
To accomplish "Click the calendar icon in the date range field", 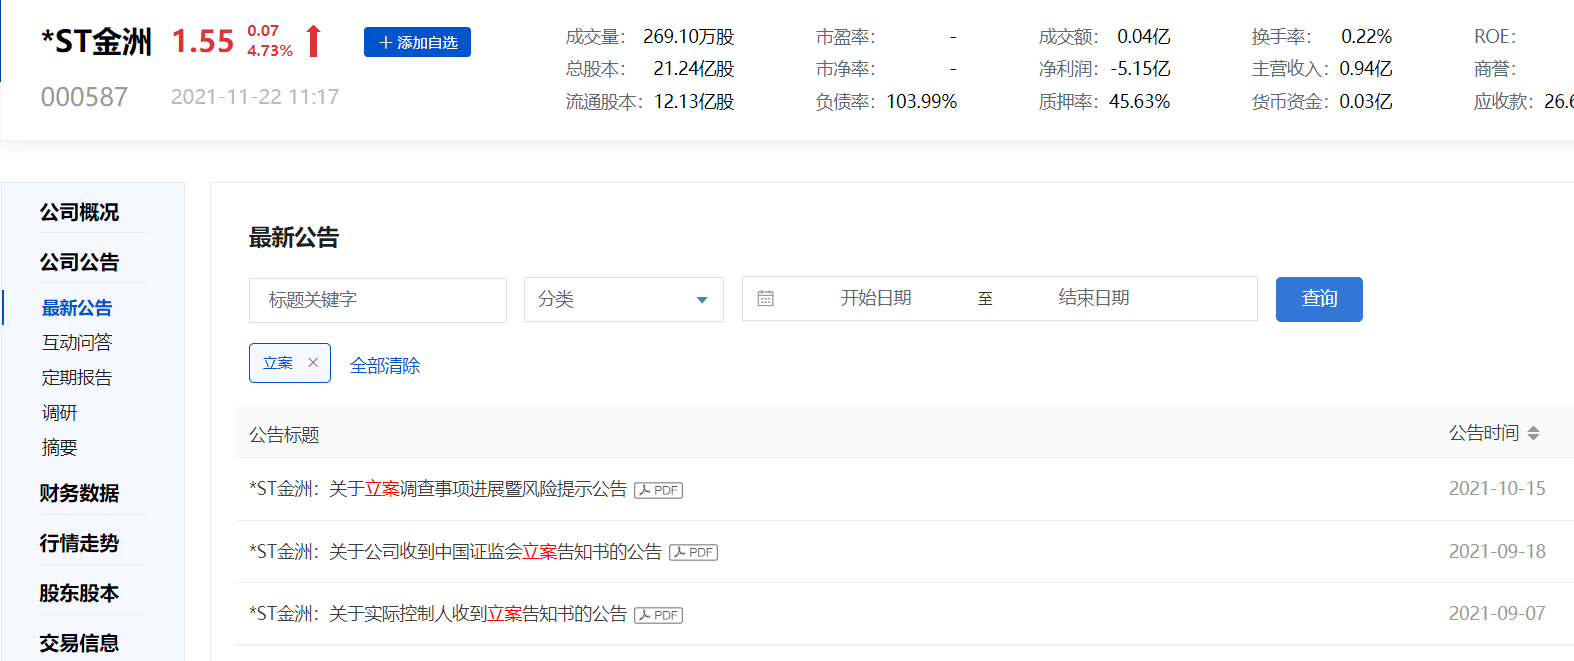I will 765,298.
